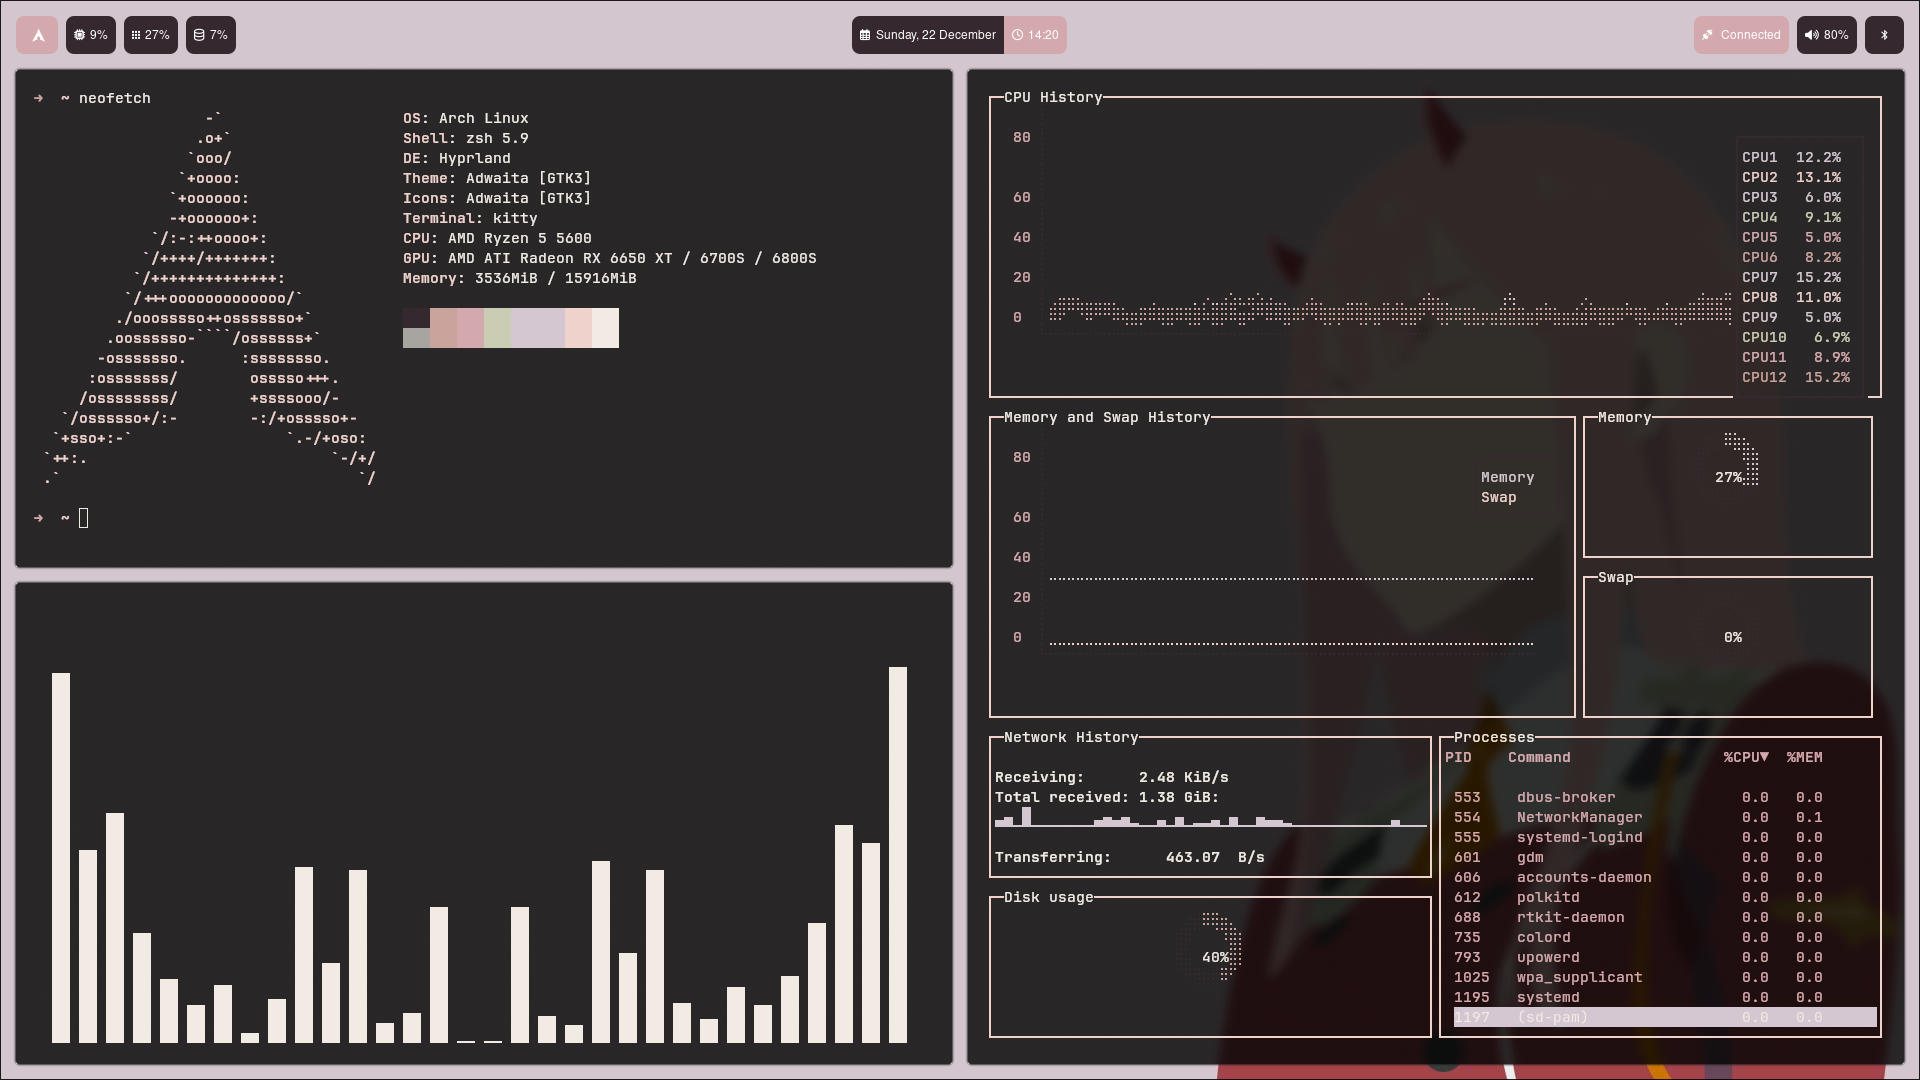Open the Connected network status widget
This screenshot has width=1920, height=1080.
[1741, 35]
